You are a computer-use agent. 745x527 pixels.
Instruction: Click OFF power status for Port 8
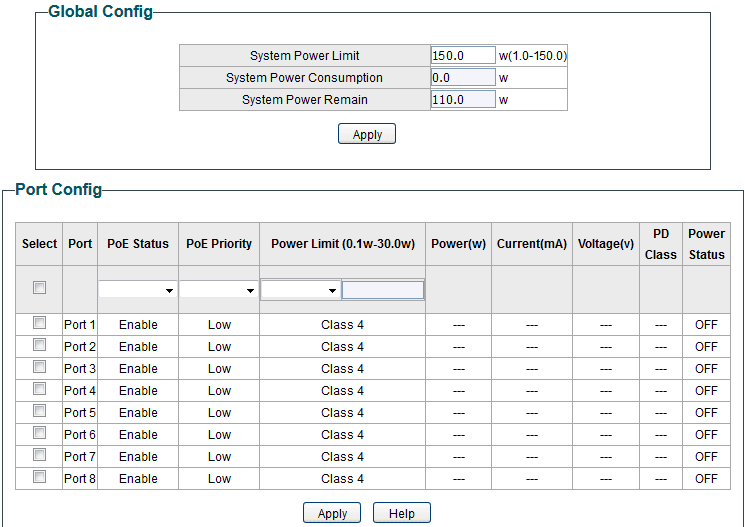click(x=706, y=479)
